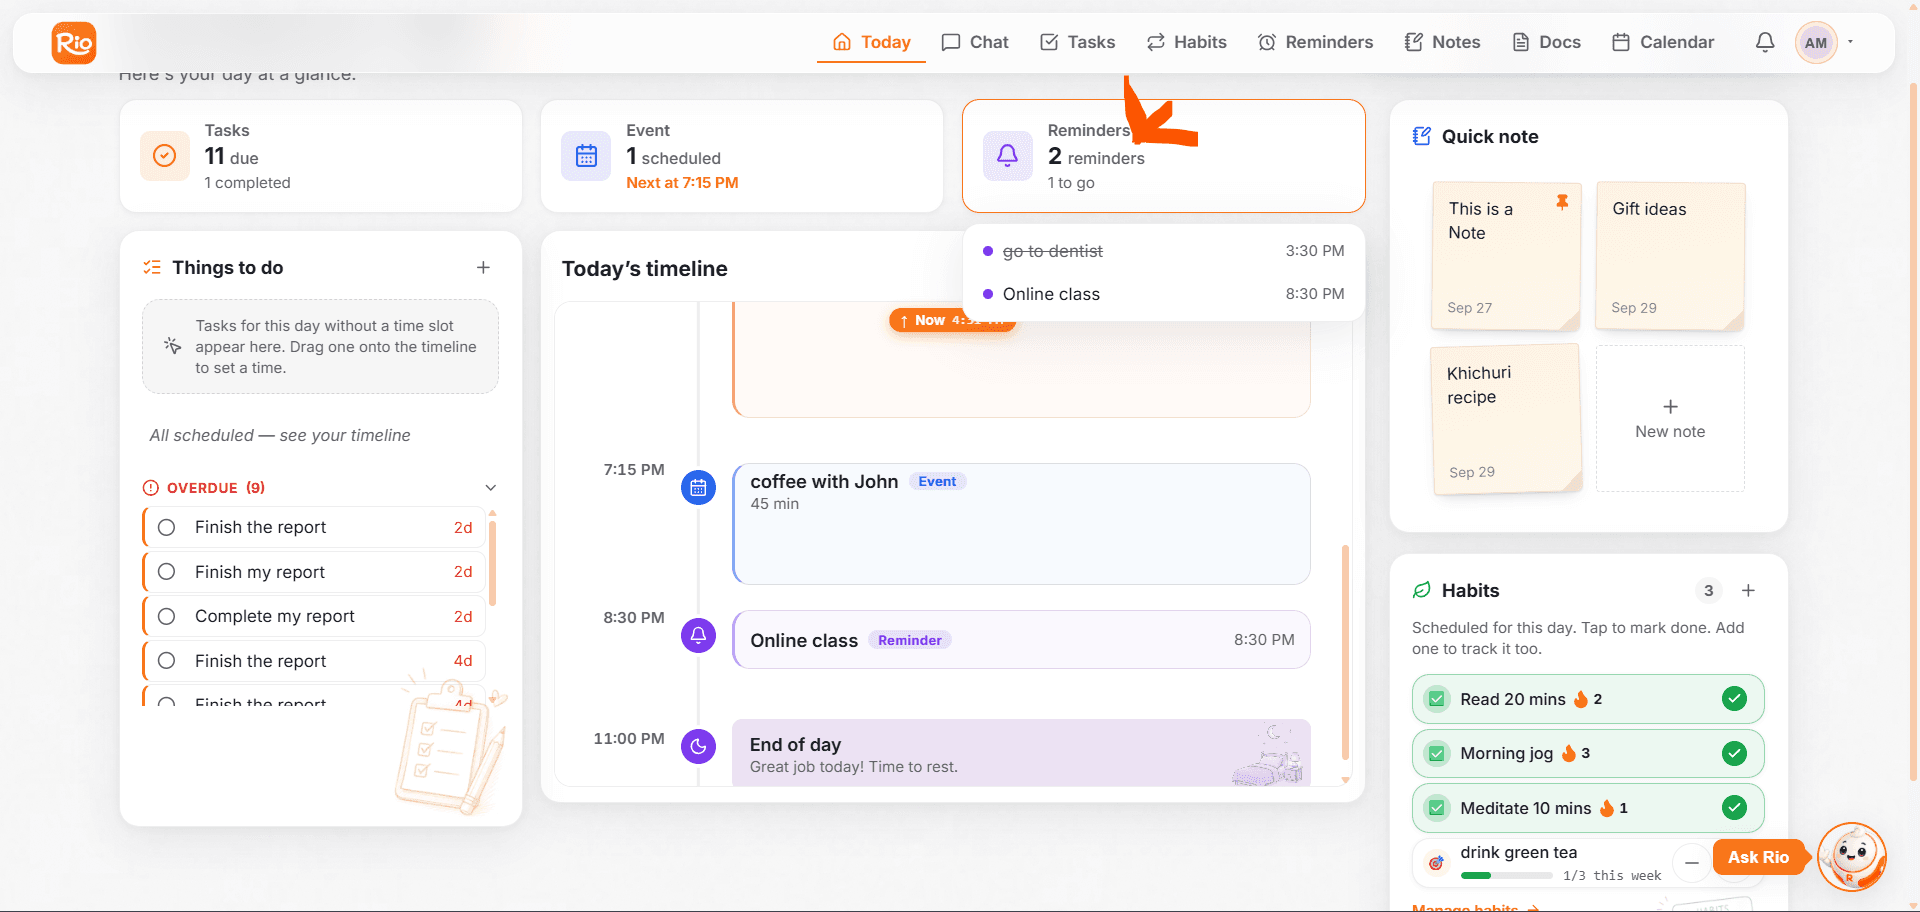This screenshot has height=912, width=1920.
Task: Check first overdue Finish the report 2d
Action: [x=167, y=527]
